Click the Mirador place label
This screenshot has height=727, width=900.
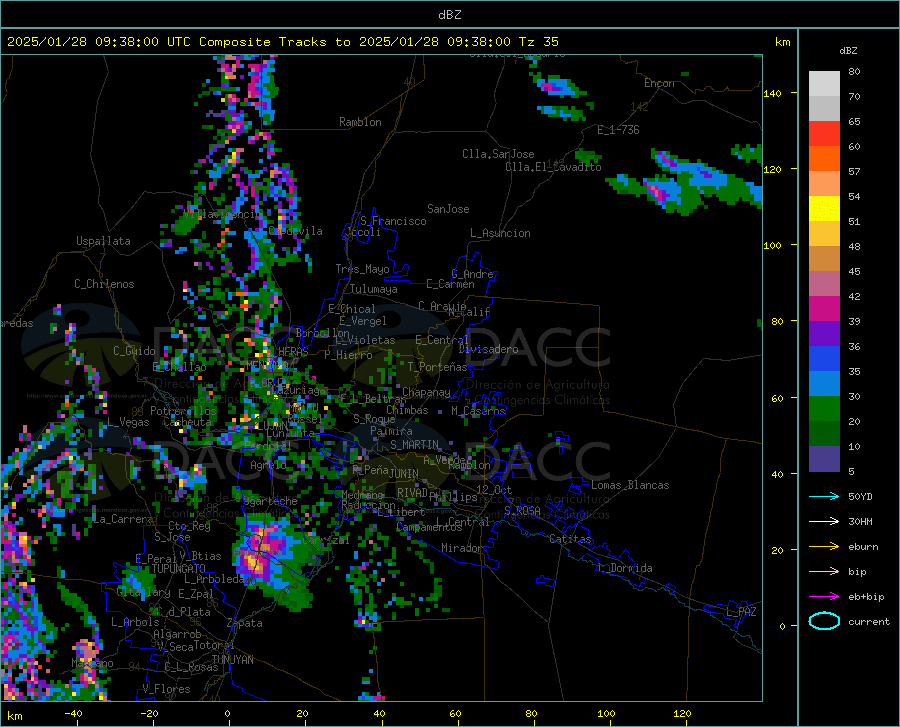(x=461, y=548)
